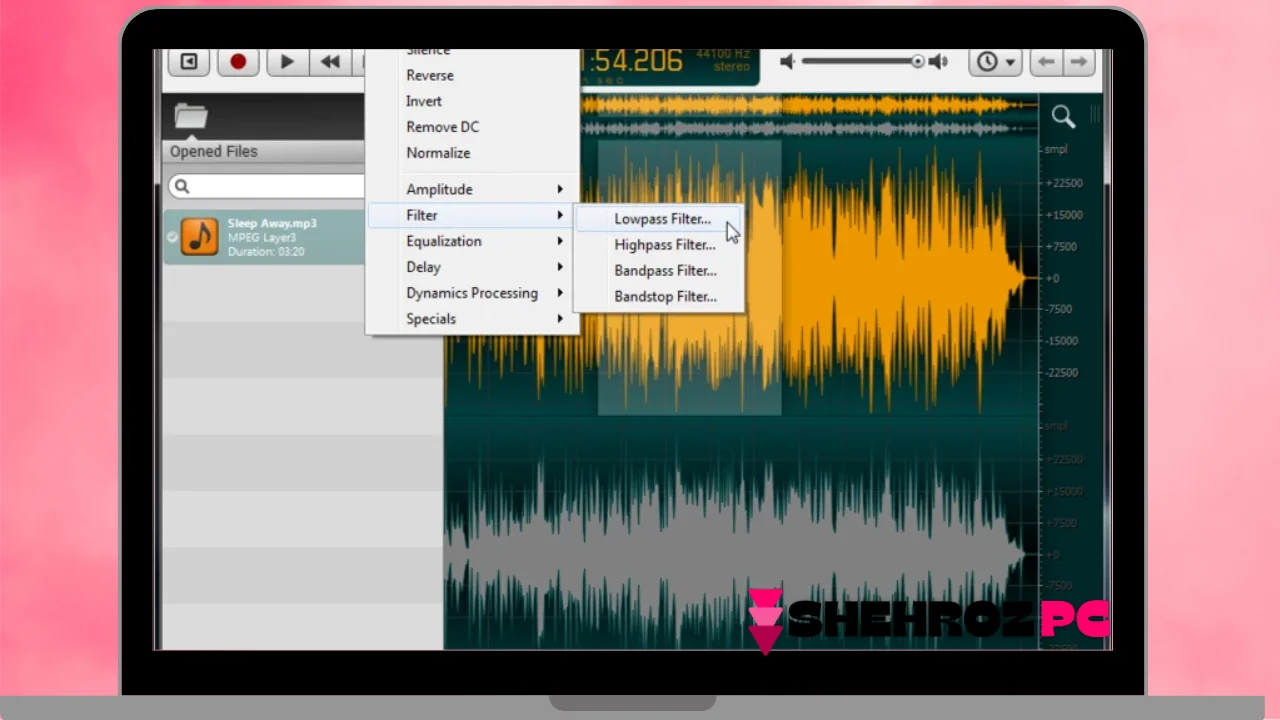1280x720 pixels.
Task: Click the Sleep Away.mp3 music note icon
Action: [200, 237]
